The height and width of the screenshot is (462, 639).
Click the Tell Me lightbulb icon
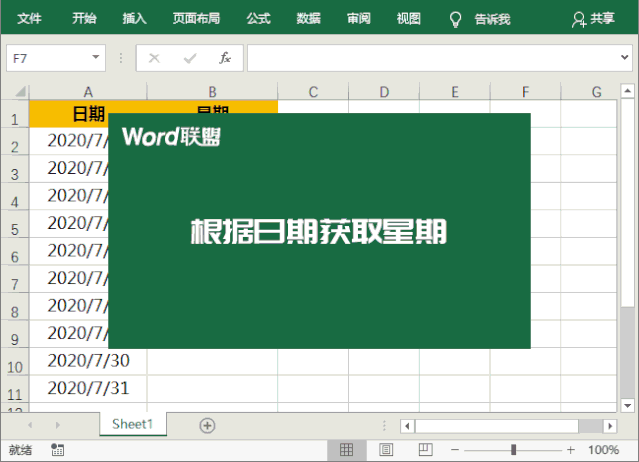[x=455, y=19]
